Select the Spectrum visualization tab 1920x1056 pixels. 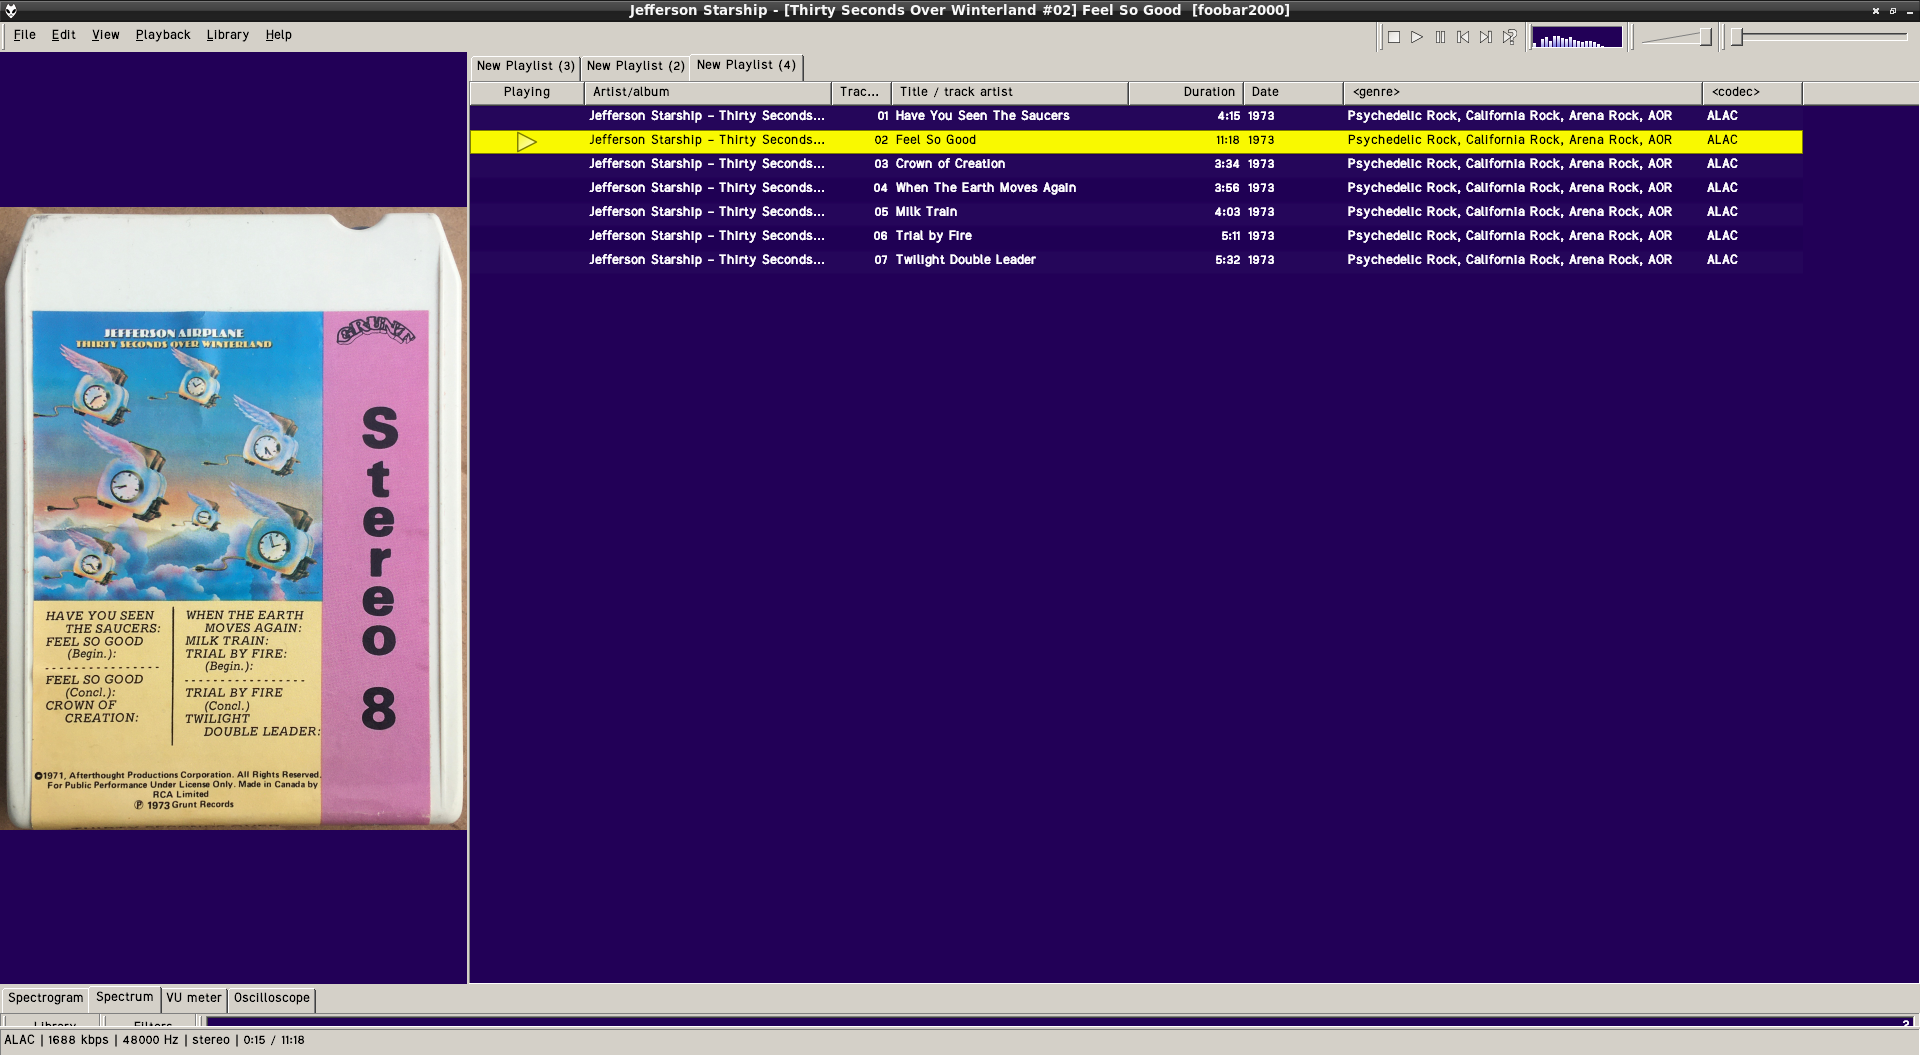click(125, 997)
